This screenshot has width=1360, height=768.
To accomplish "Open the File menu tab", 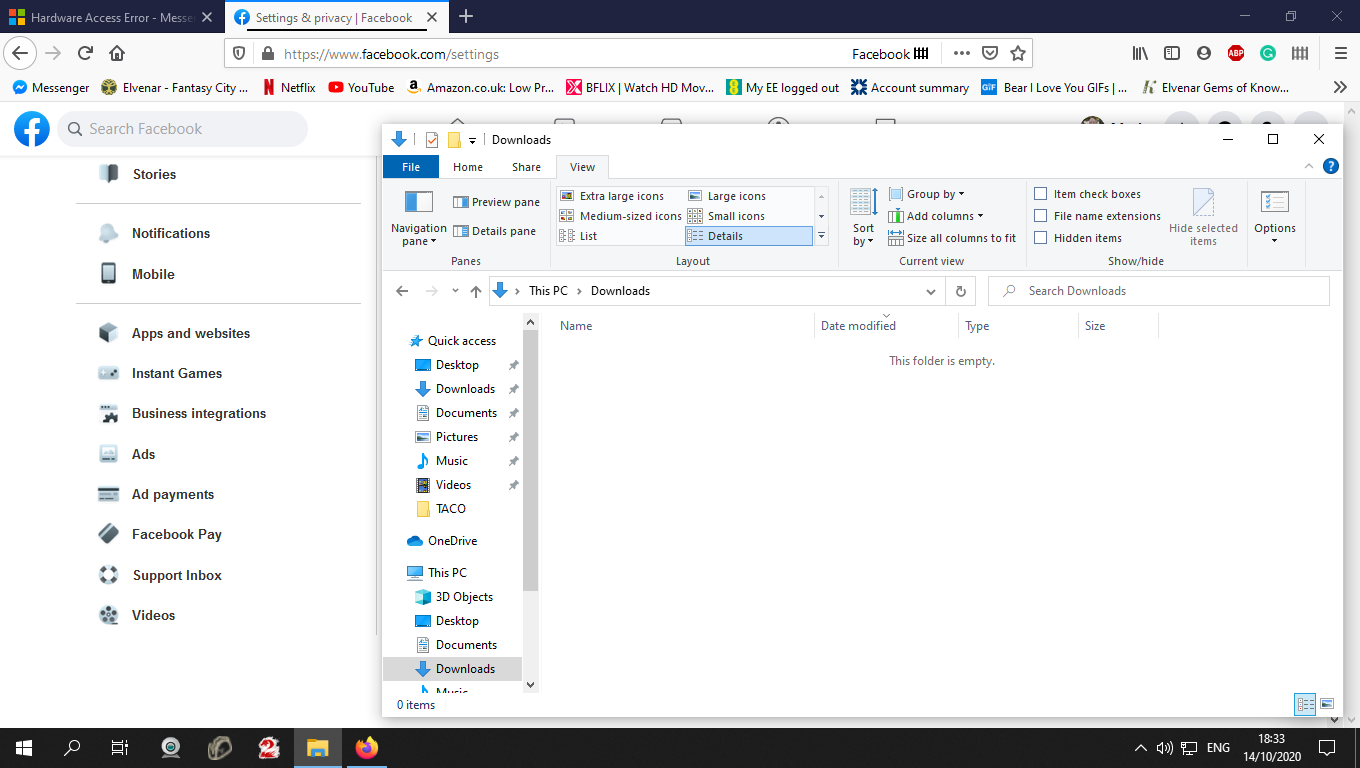I will tap(411, 167).
